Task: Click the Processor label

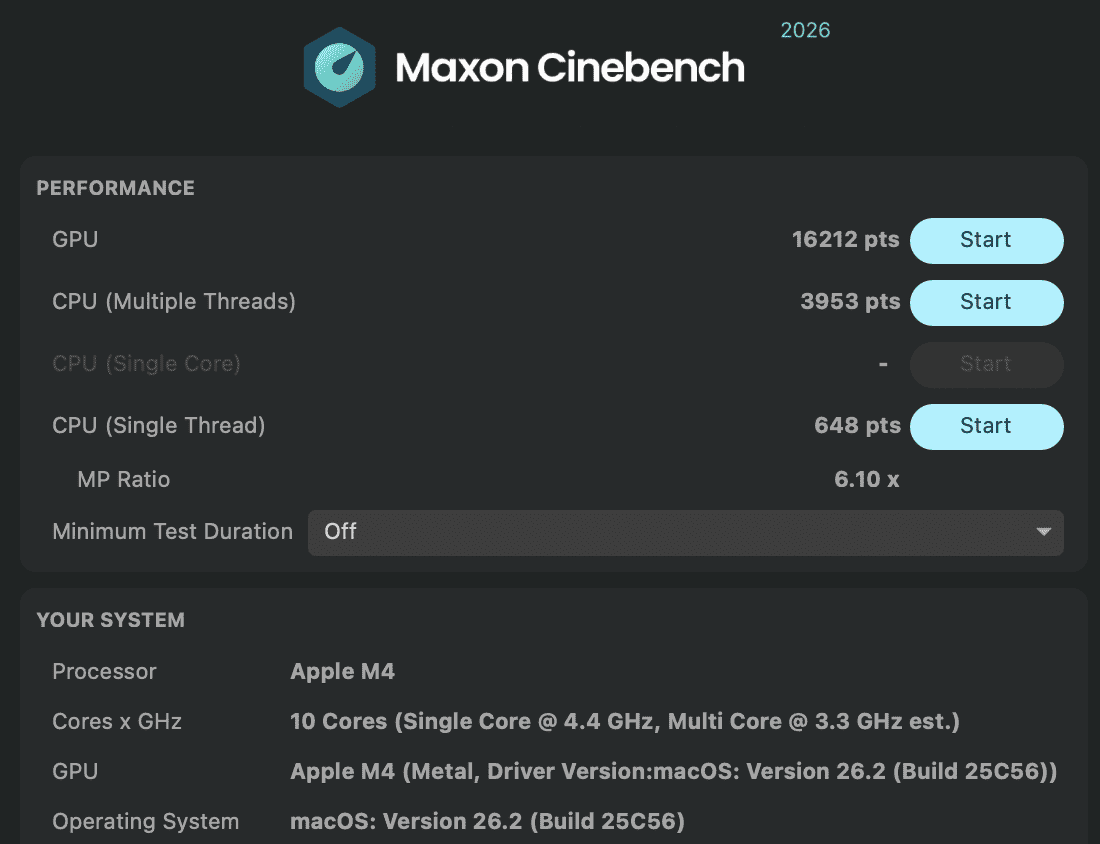Action: (x=105, y=671)
